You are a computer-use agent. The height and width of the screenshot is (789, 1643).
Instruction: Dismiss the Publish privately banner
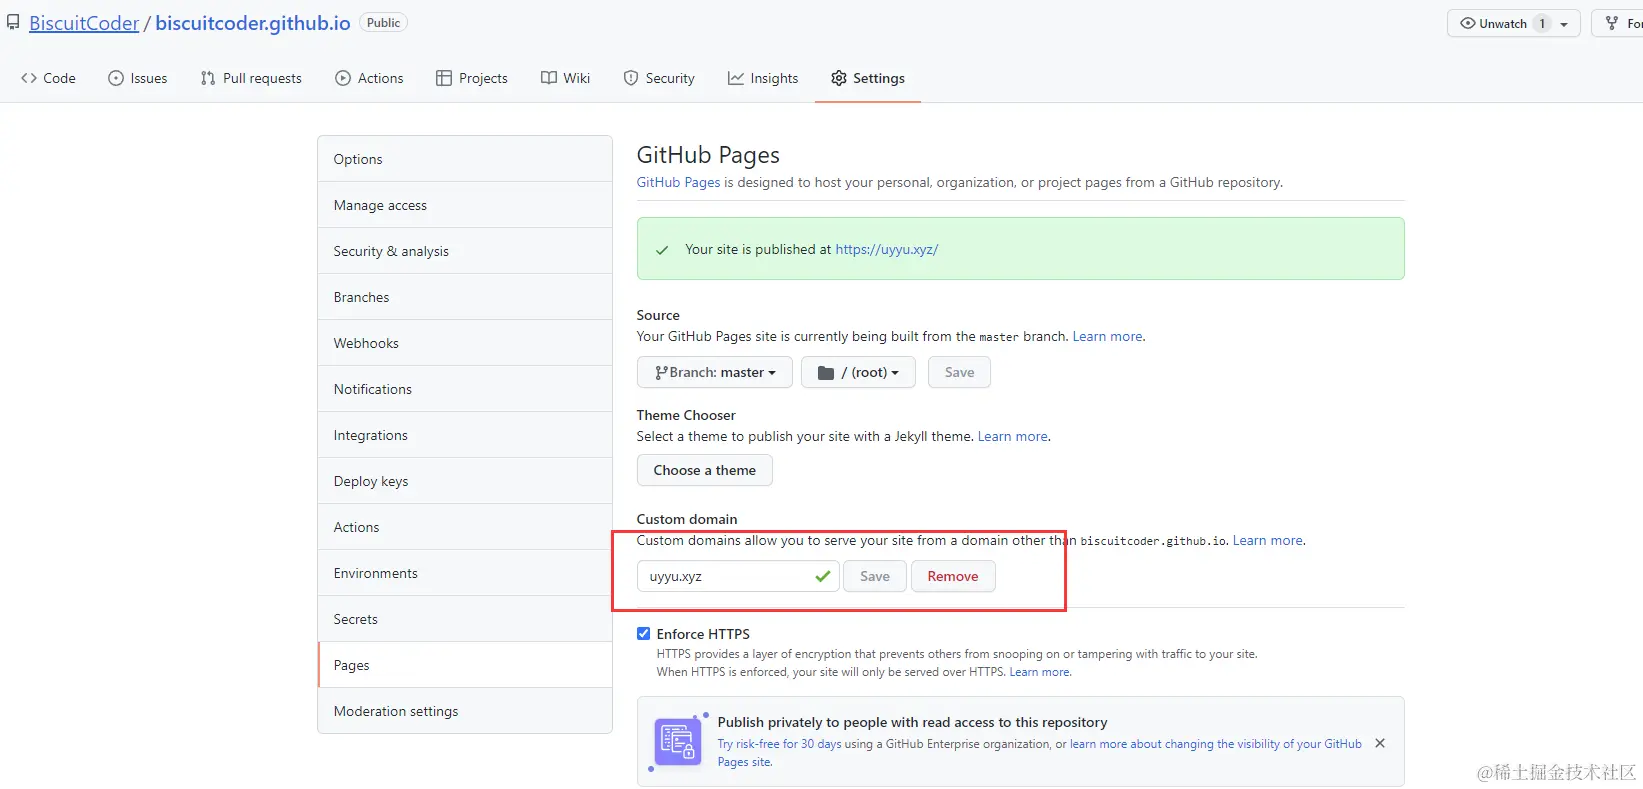click(1380, 743)
